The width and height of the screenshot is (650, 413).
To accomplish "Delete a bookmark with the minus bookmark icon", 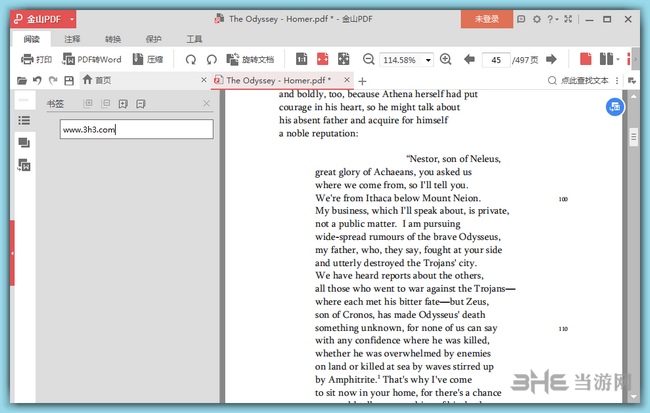I will pyautogui.click(x=141, y=104).
